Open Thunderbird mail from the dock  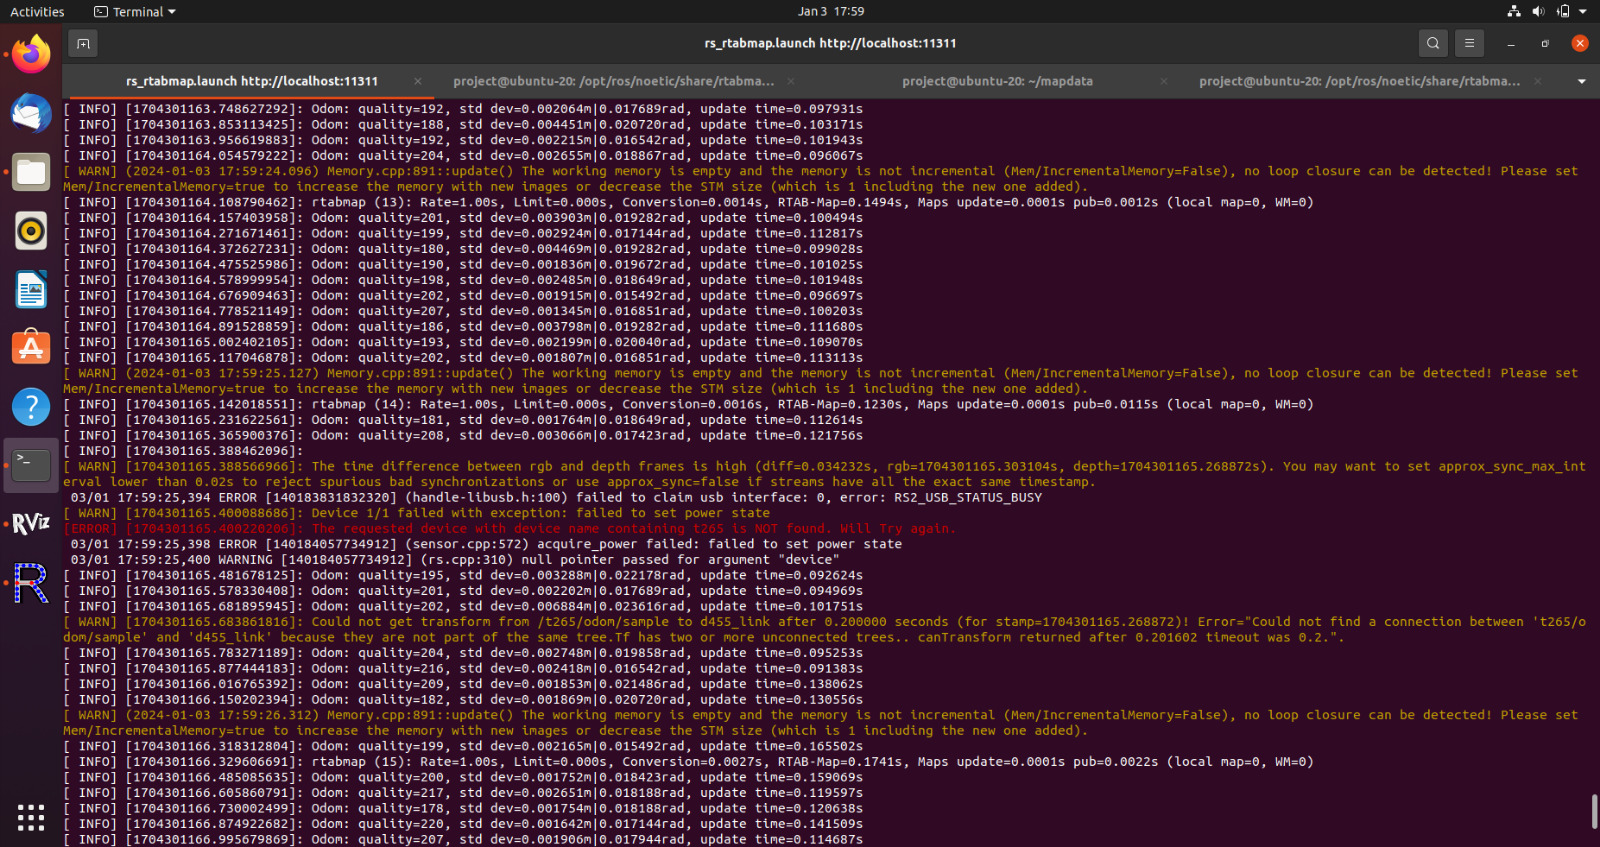(31, 113)
